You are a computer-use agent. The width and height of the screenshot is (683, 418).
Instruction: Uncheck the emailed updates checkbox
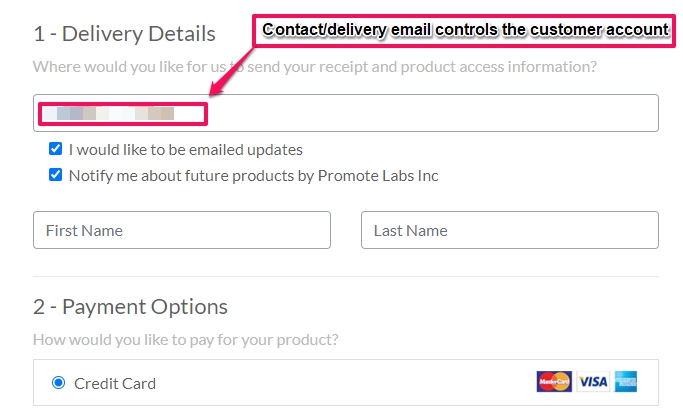tap(55, 148)
